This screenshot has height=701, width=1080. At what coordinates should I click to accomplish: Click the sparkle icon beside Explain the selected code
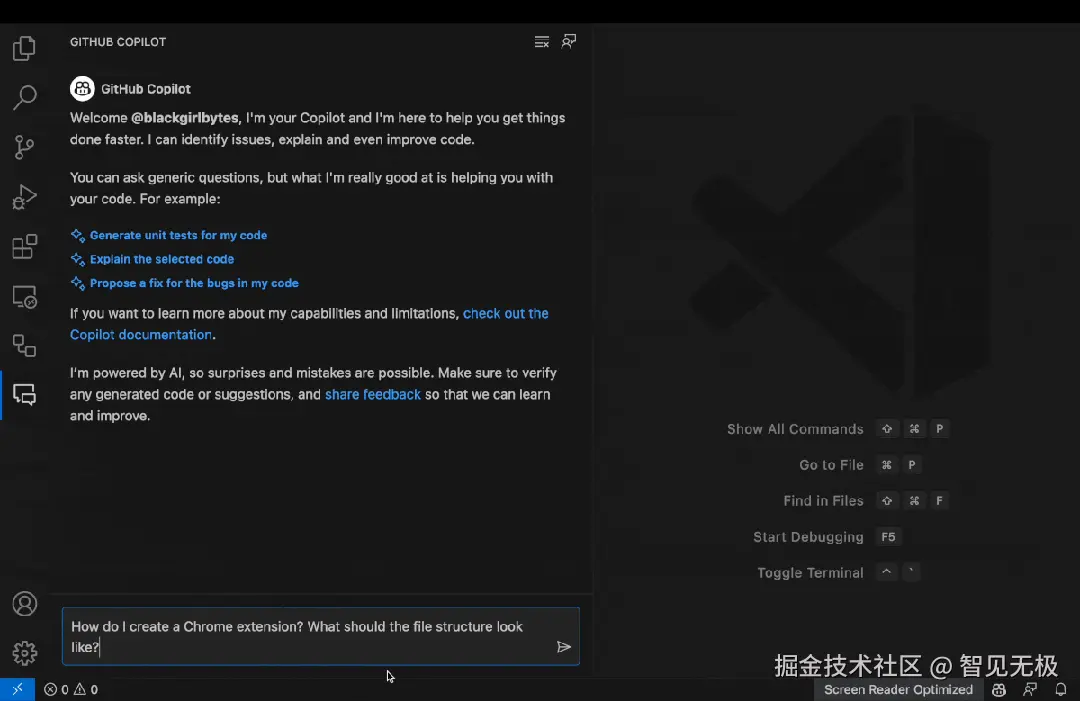tap(78, 260)
